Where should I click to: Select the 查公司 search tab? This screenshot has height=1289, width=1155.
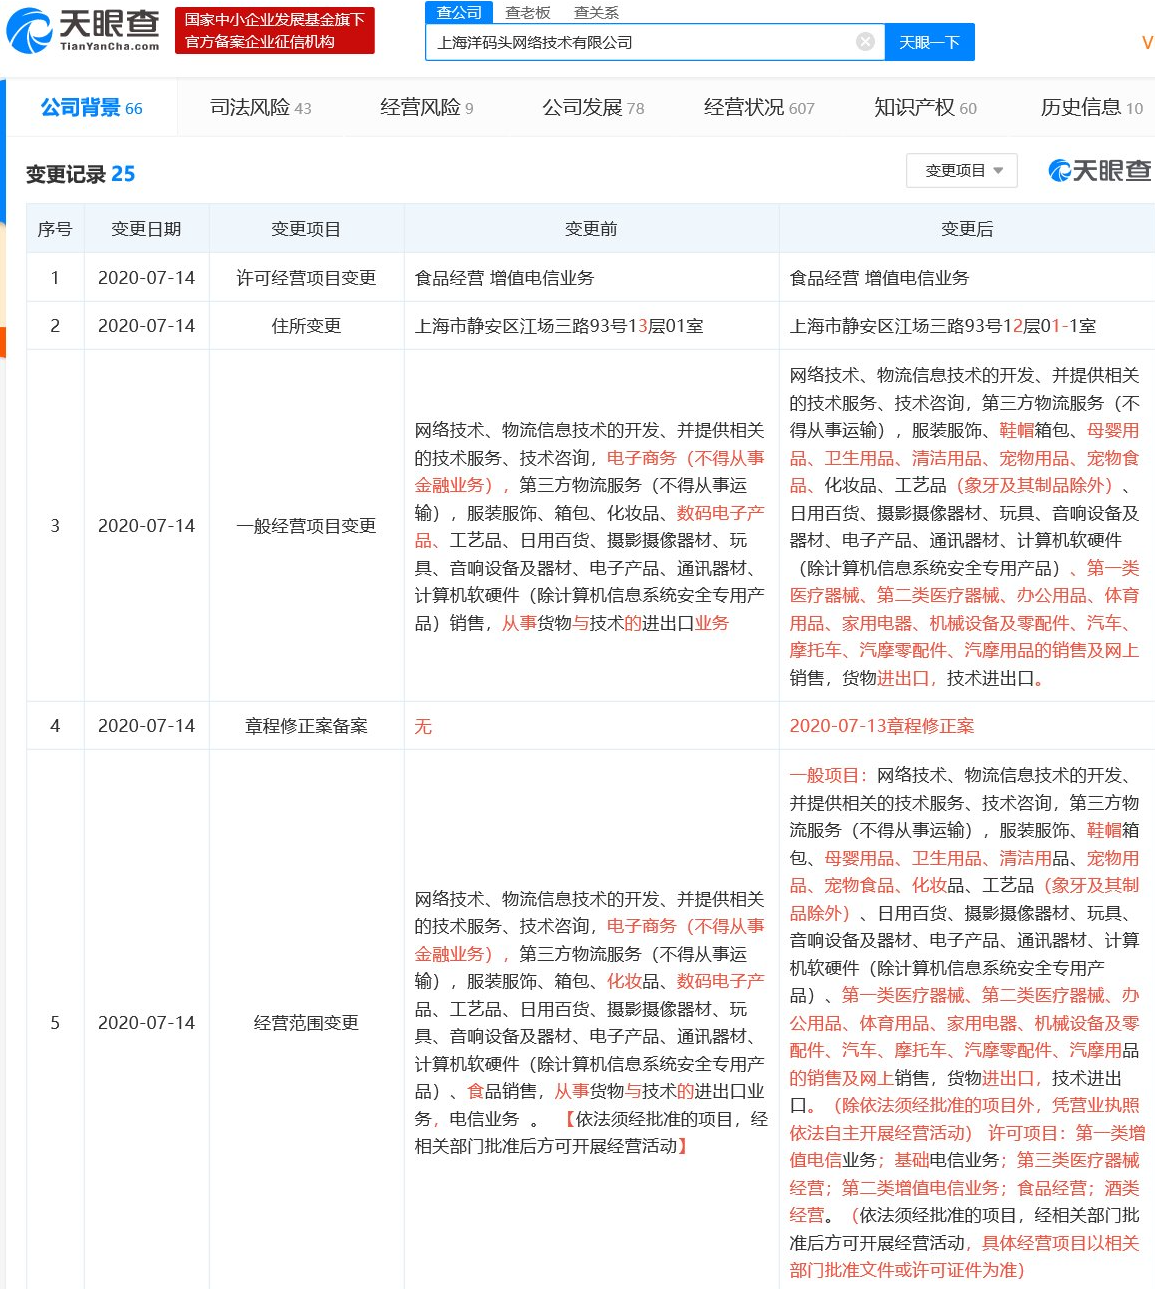coord(460,12)
